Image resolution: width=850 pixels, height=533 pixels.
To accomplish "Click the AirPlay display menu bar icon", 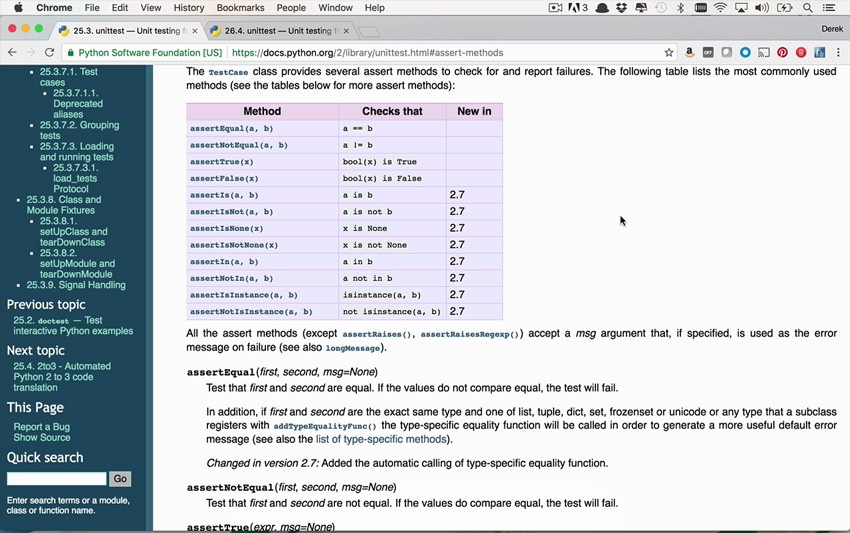I will 741,8.
